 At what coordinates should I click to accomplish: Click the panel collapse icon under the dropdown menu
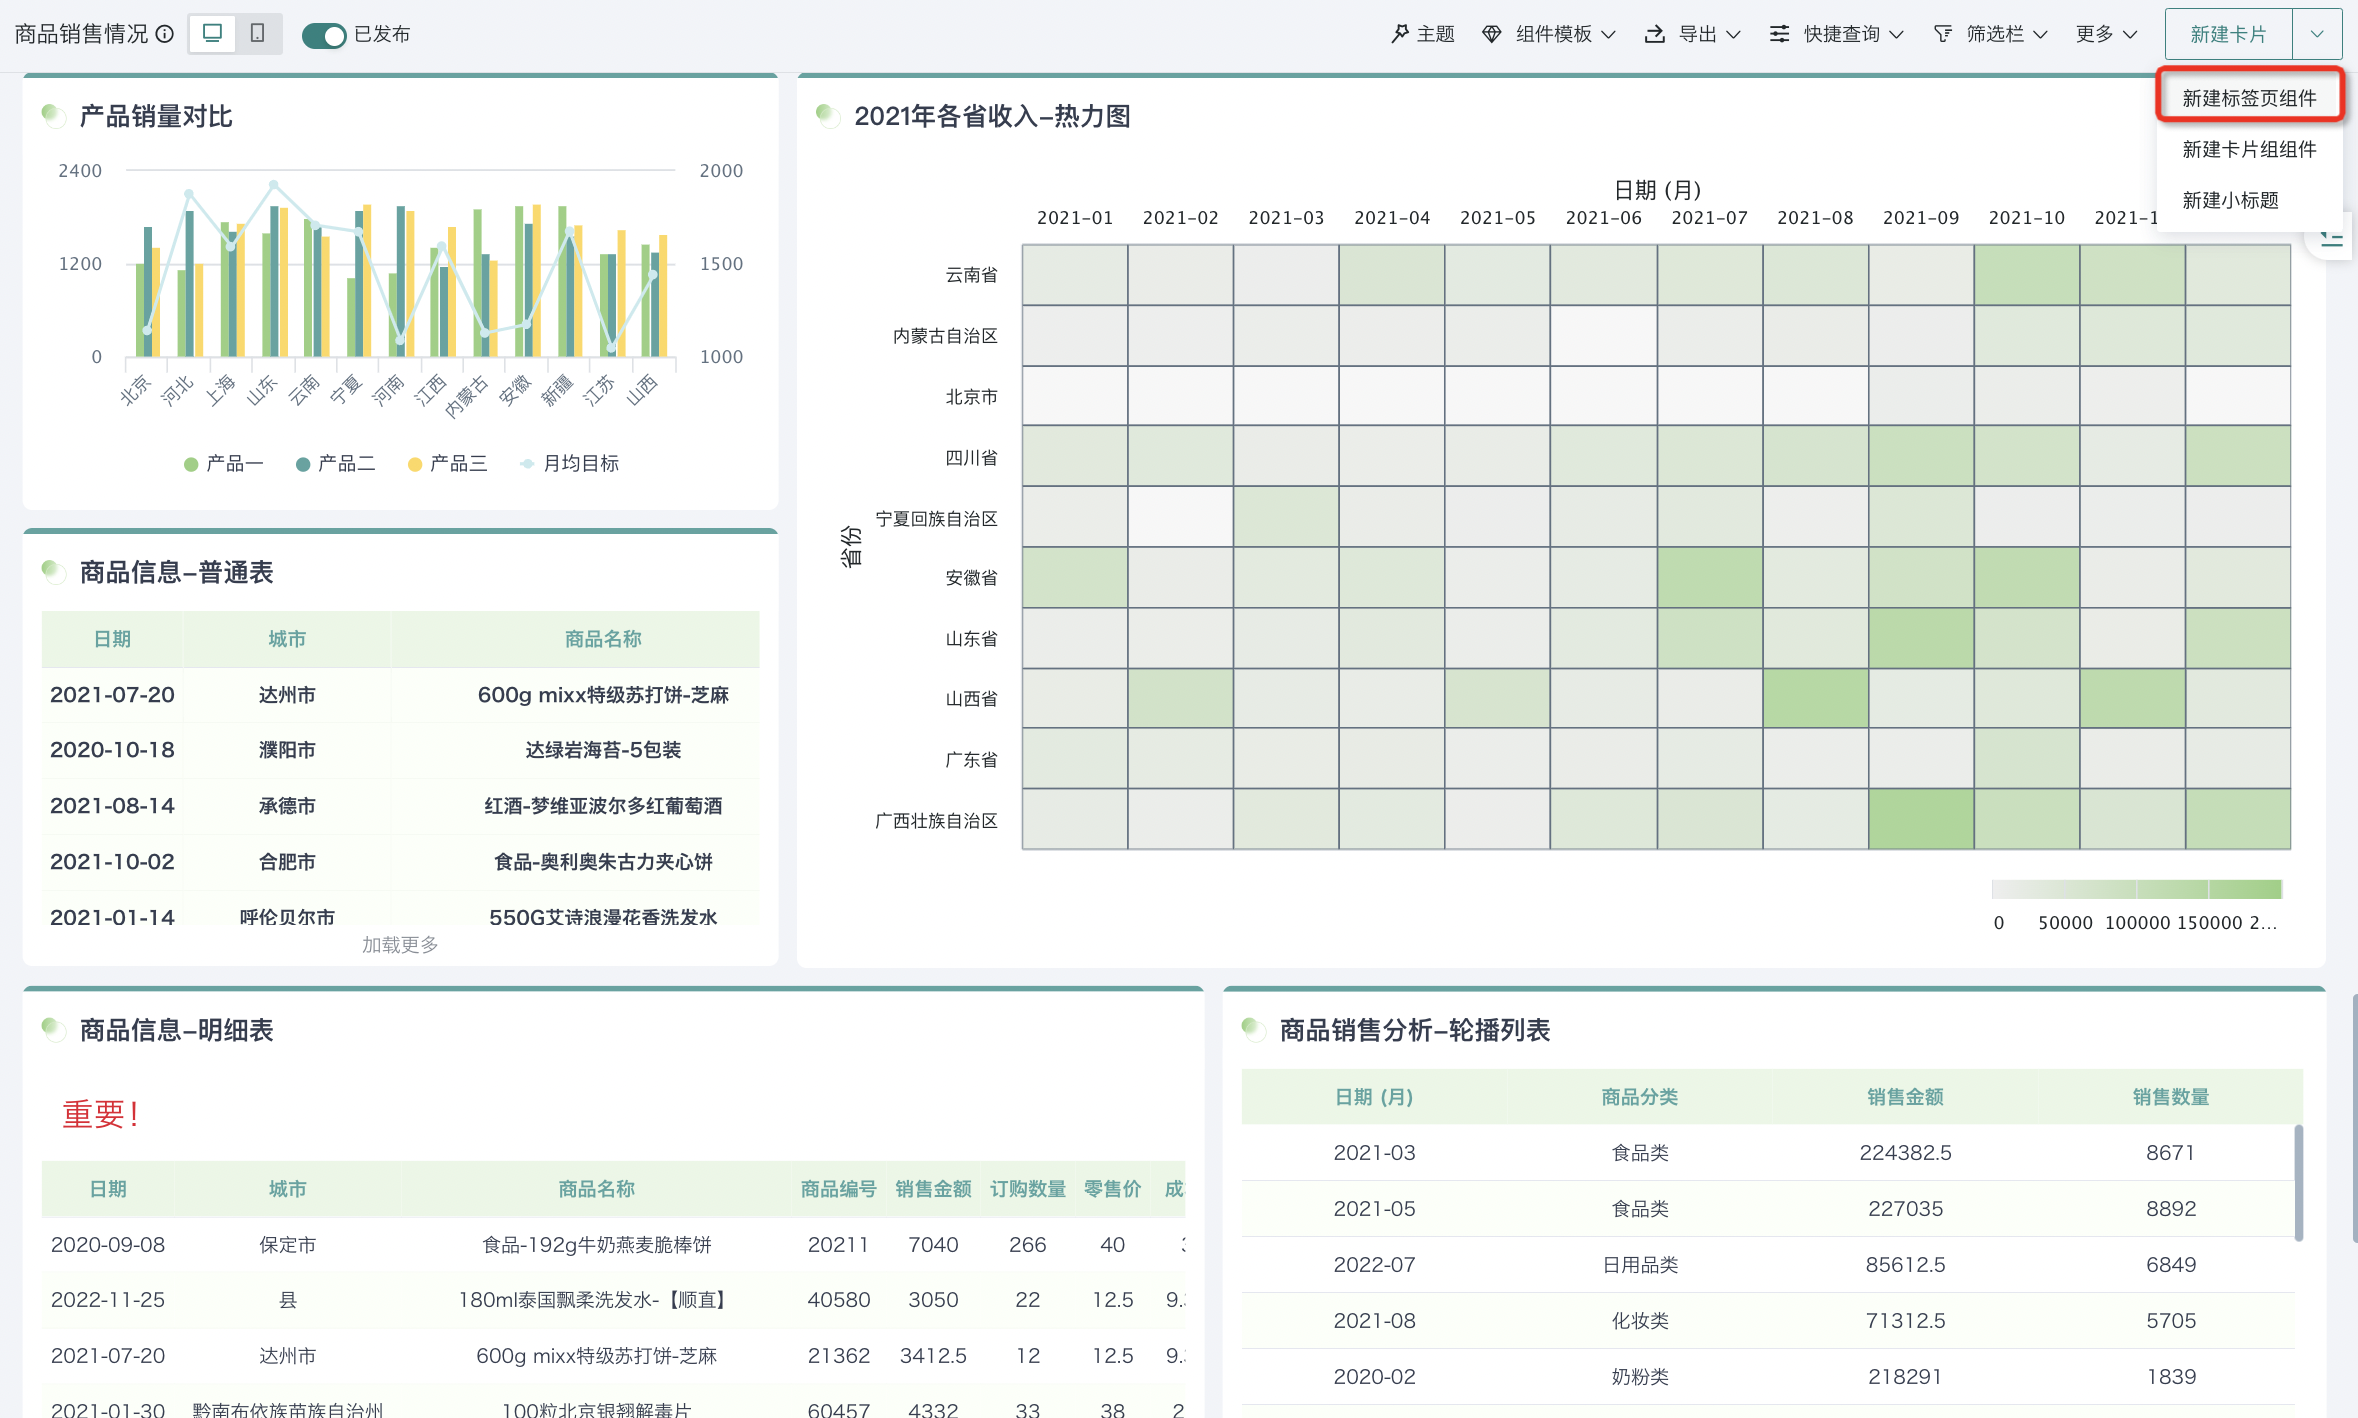[2332, 239]
